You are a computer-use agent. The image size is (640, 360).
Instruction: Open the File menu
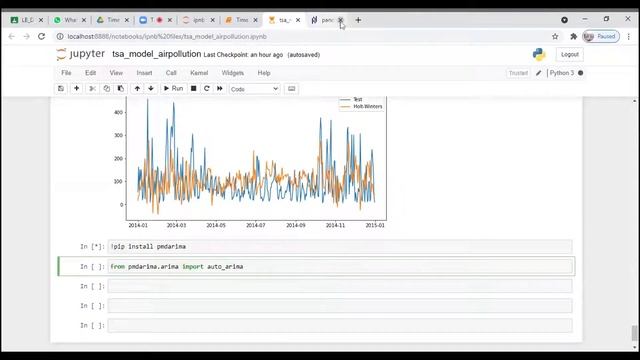(x=66, y=73)
